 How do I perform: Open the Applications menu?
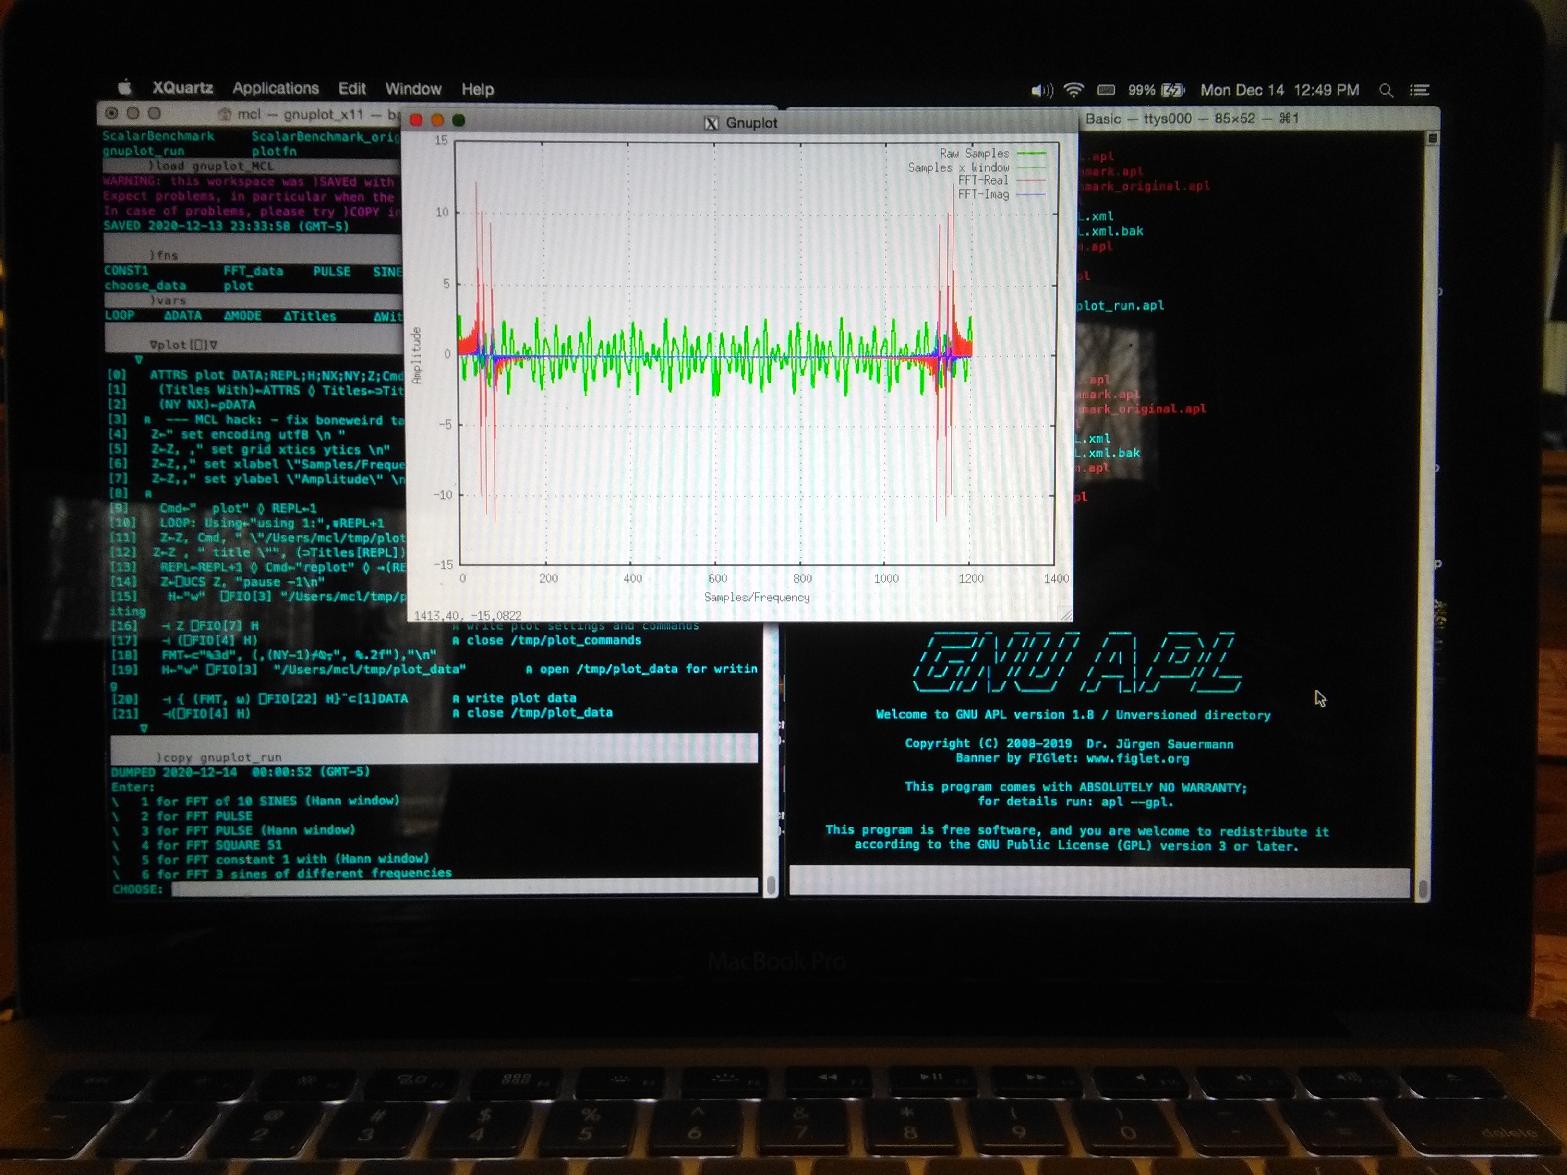click(x=275, y=89)
